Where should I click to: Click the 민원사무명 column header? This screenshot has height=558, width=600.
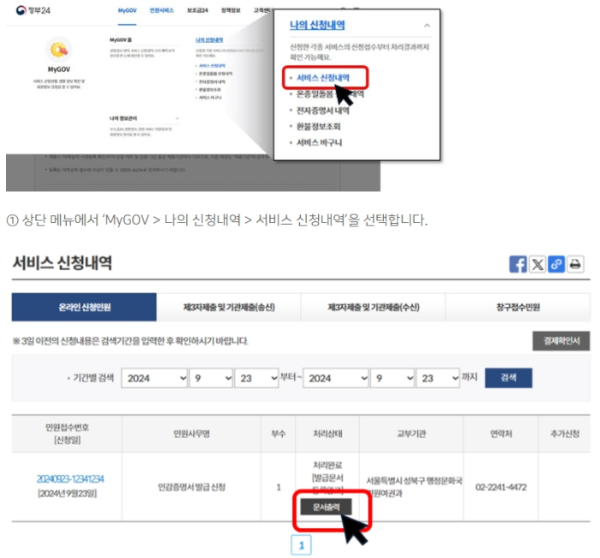click(x=192, y=434)
